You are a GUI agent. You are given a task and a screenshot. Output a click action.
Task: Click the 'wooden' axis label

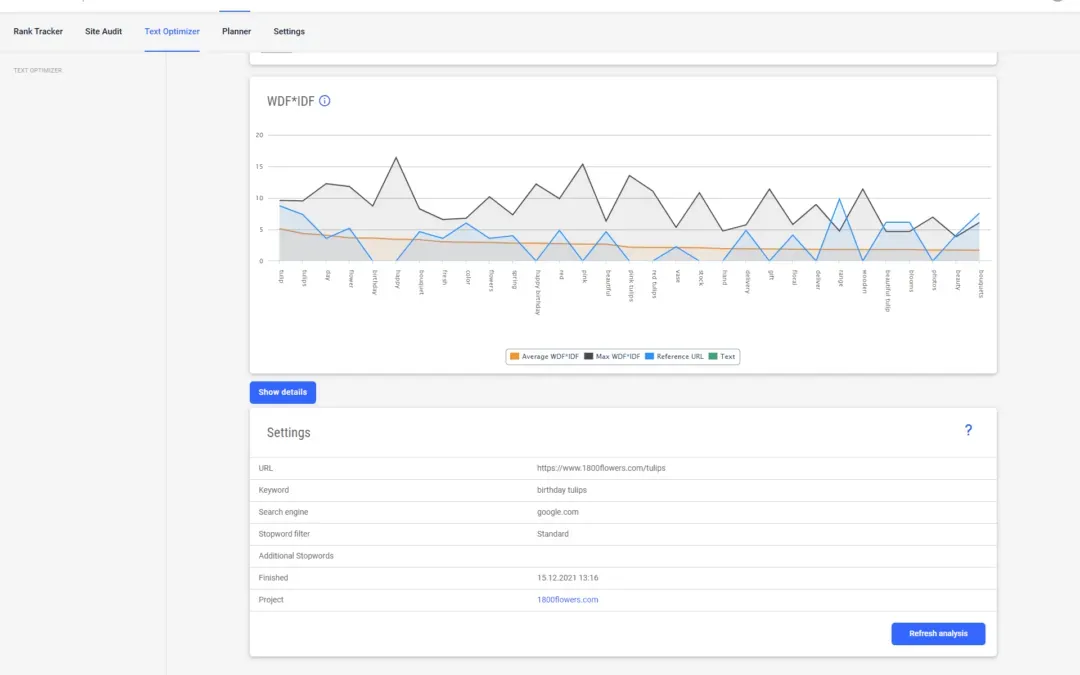(864, 281)
